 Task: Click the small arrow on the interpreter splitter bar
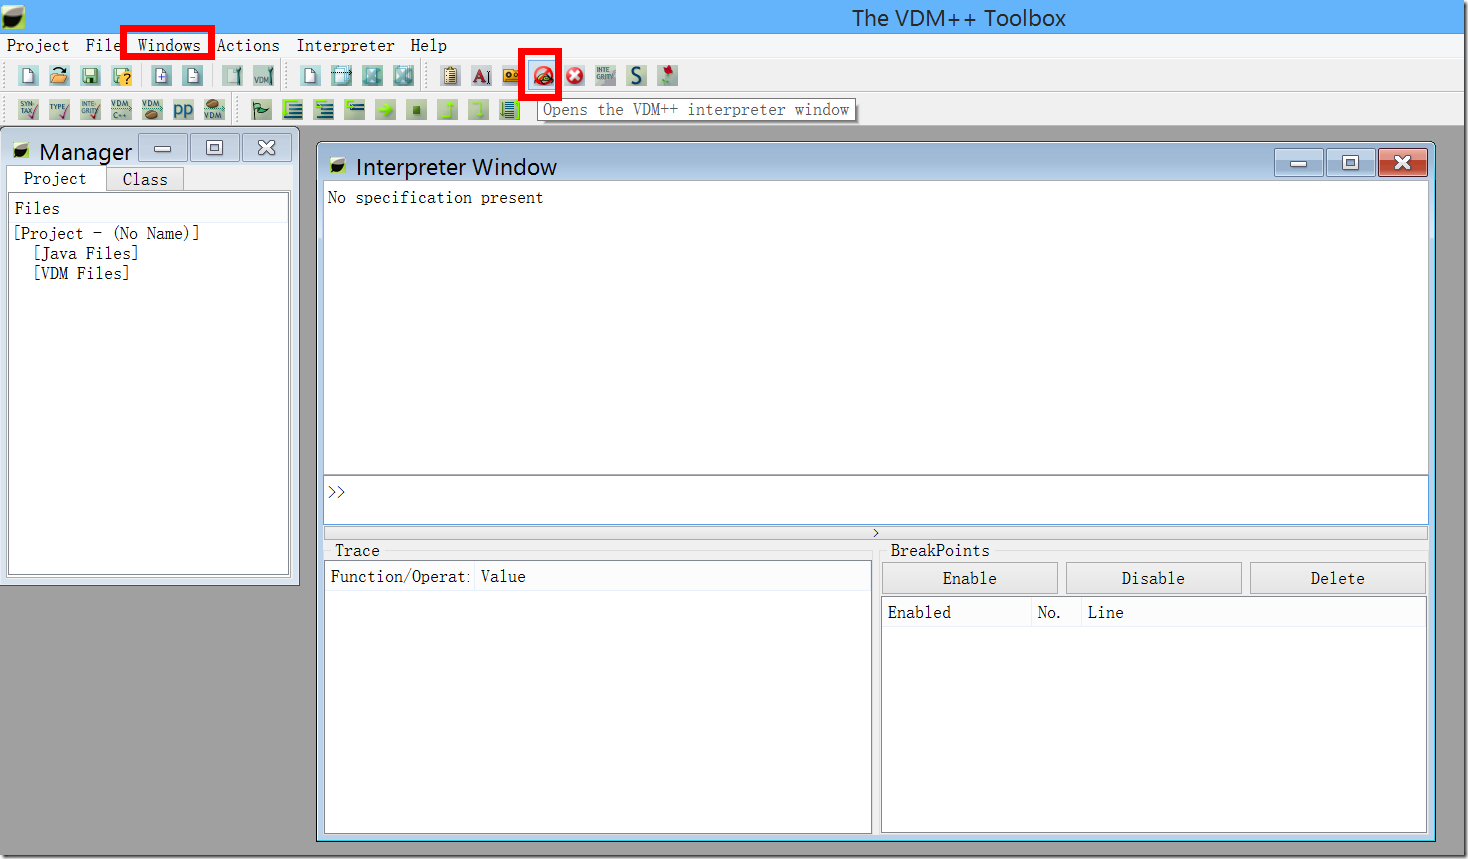point(876,533)
